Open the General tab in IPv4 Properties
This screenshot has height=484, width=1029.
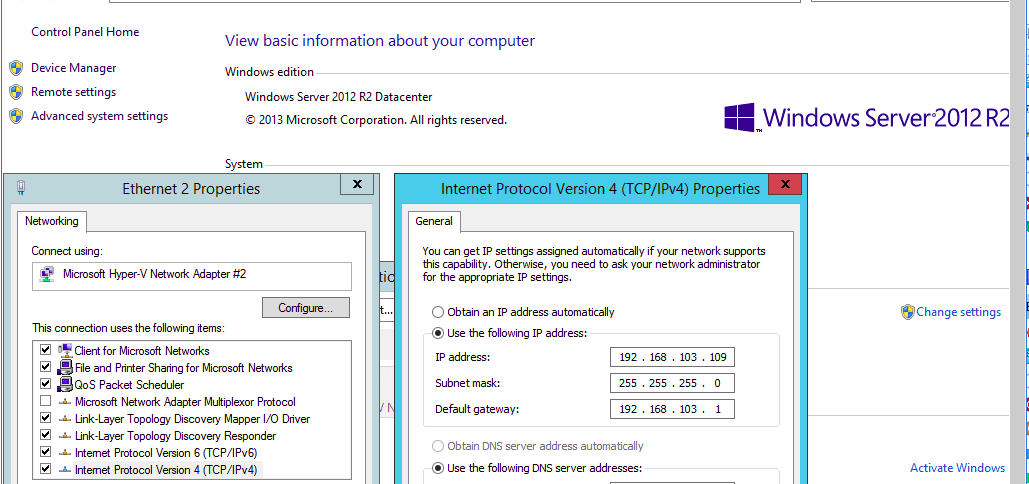(x=434, y=222)
